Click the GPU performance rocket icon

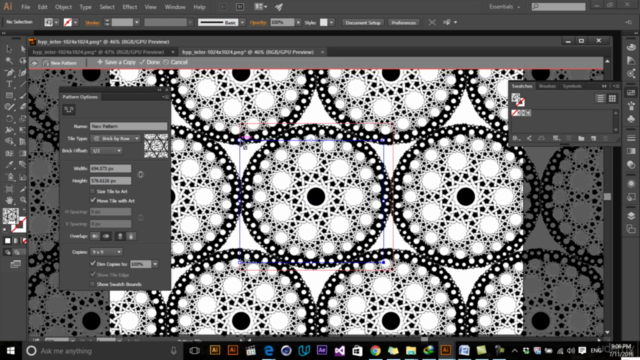pyautogui.click(x=279, y=7)
